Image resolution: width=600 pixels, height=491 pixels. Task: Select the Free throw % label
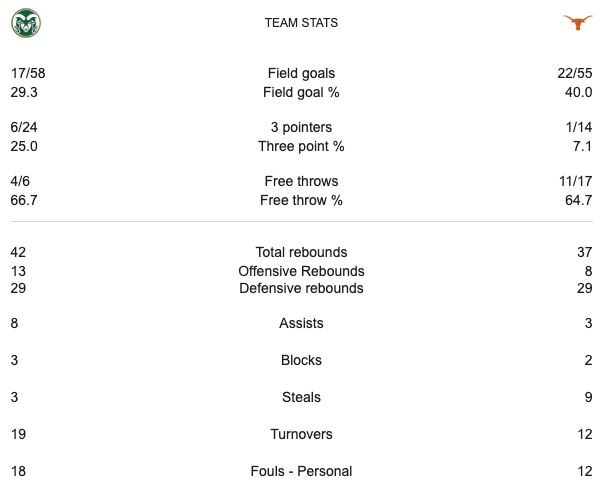tap(301, 200)
